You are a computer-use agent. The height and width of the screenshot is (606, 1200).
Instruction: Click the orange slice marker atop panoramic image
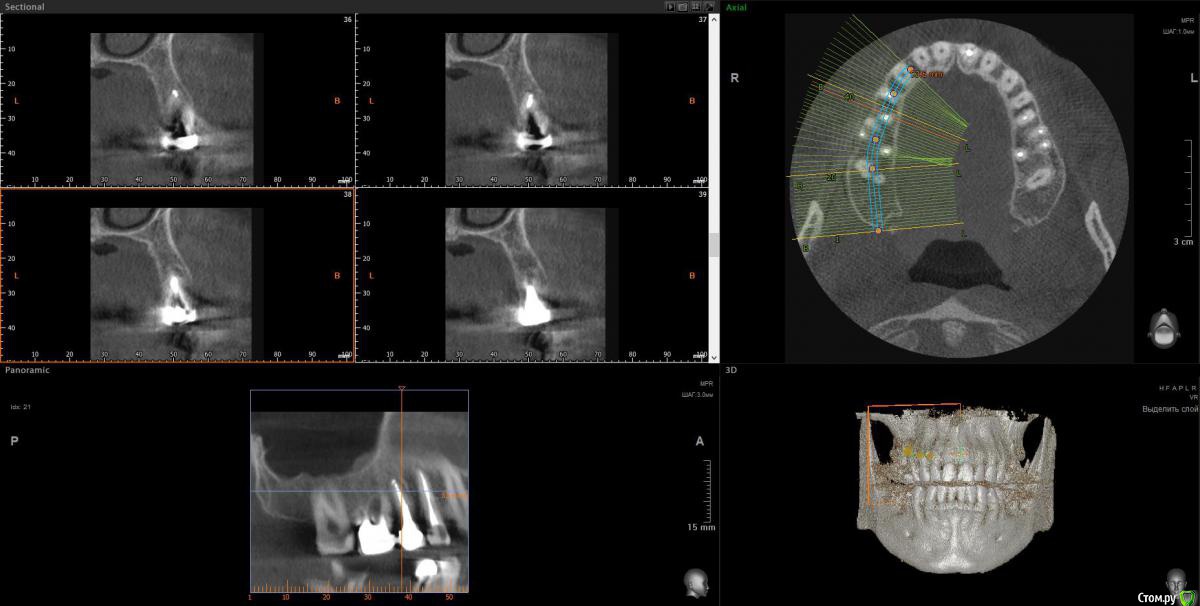[x=401, y=386]
